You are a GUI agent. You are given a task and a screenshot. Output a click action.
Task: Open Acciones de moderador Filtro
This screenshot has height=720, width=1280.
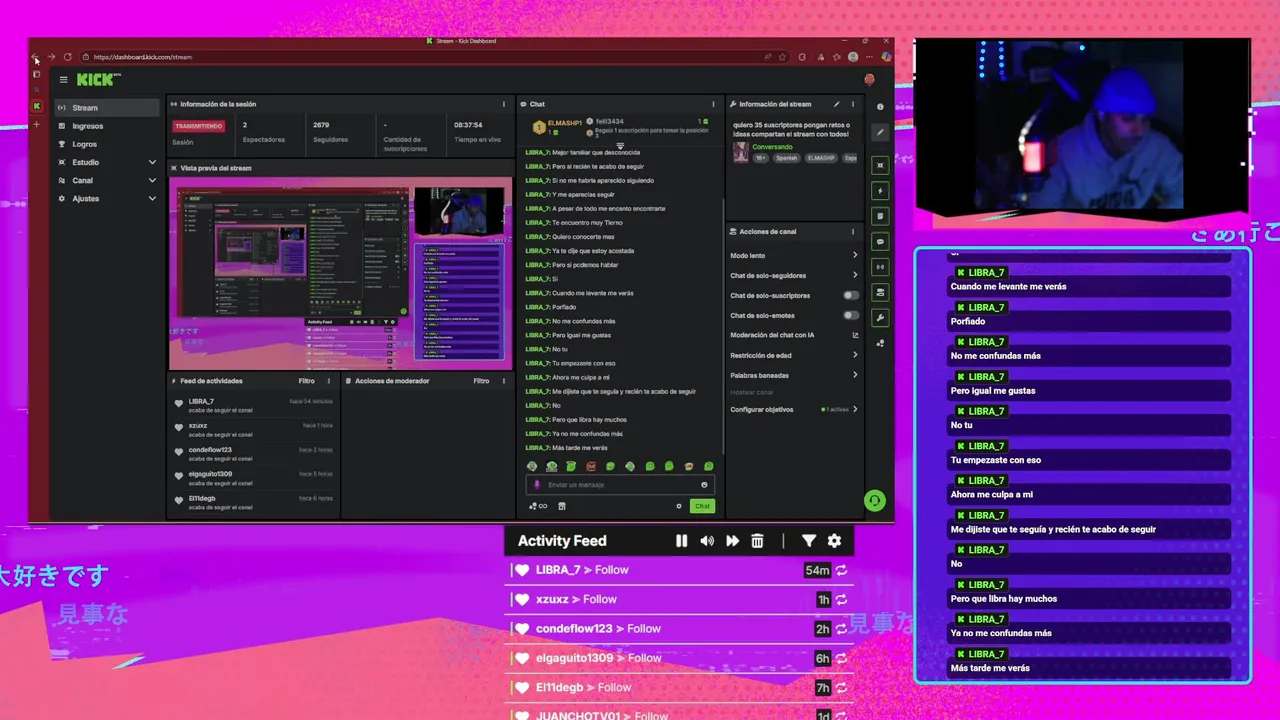(x=481, y=381)
